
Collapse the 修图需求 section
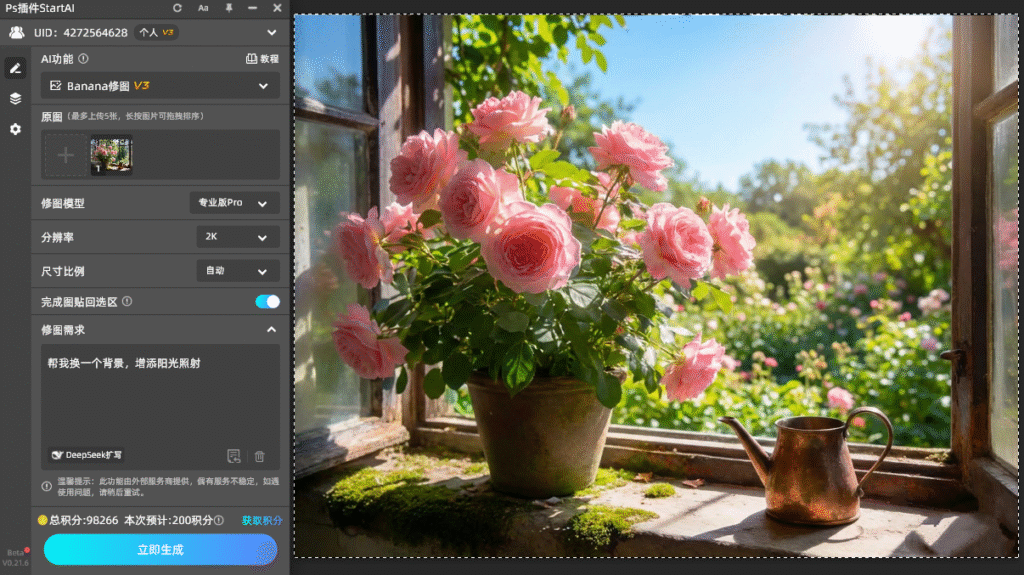coord(271,329)
